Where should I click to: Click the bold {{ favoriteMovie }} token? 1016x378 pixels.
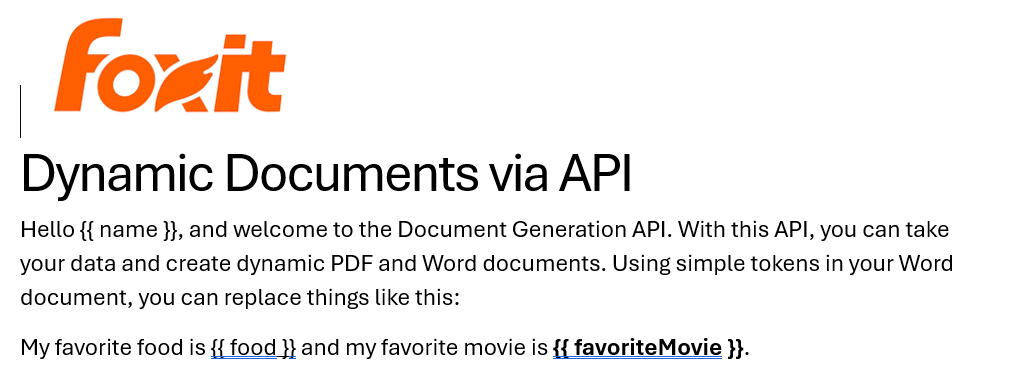tap(648, 348)
